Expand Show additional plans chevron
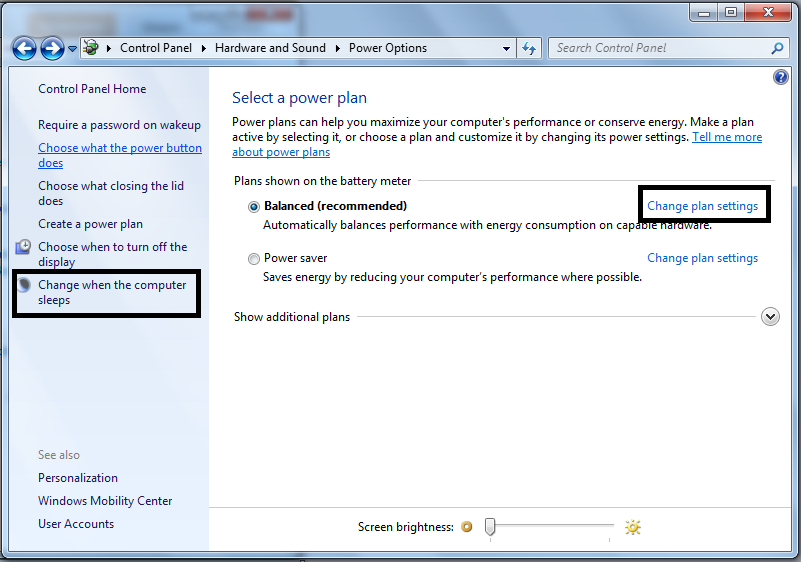Screen dimensions: 801x562 coord(770,317)
